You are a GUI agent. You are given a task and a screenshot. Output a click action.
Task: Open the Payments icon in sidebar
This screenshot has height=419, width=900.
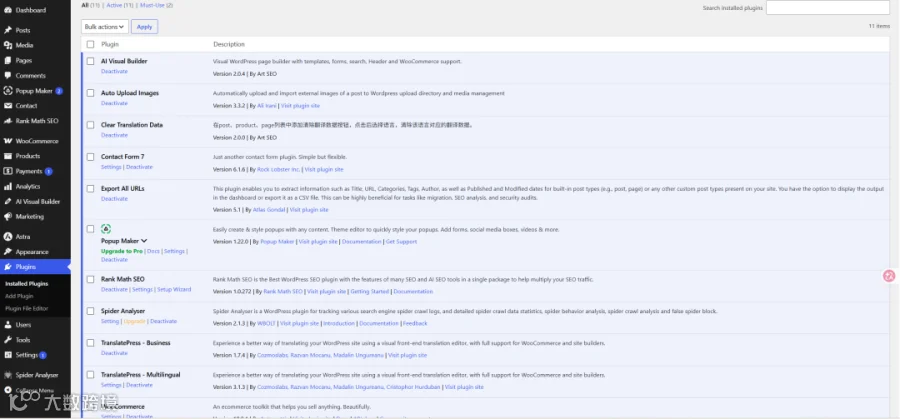pyautogui.click(x=7, y=171)
